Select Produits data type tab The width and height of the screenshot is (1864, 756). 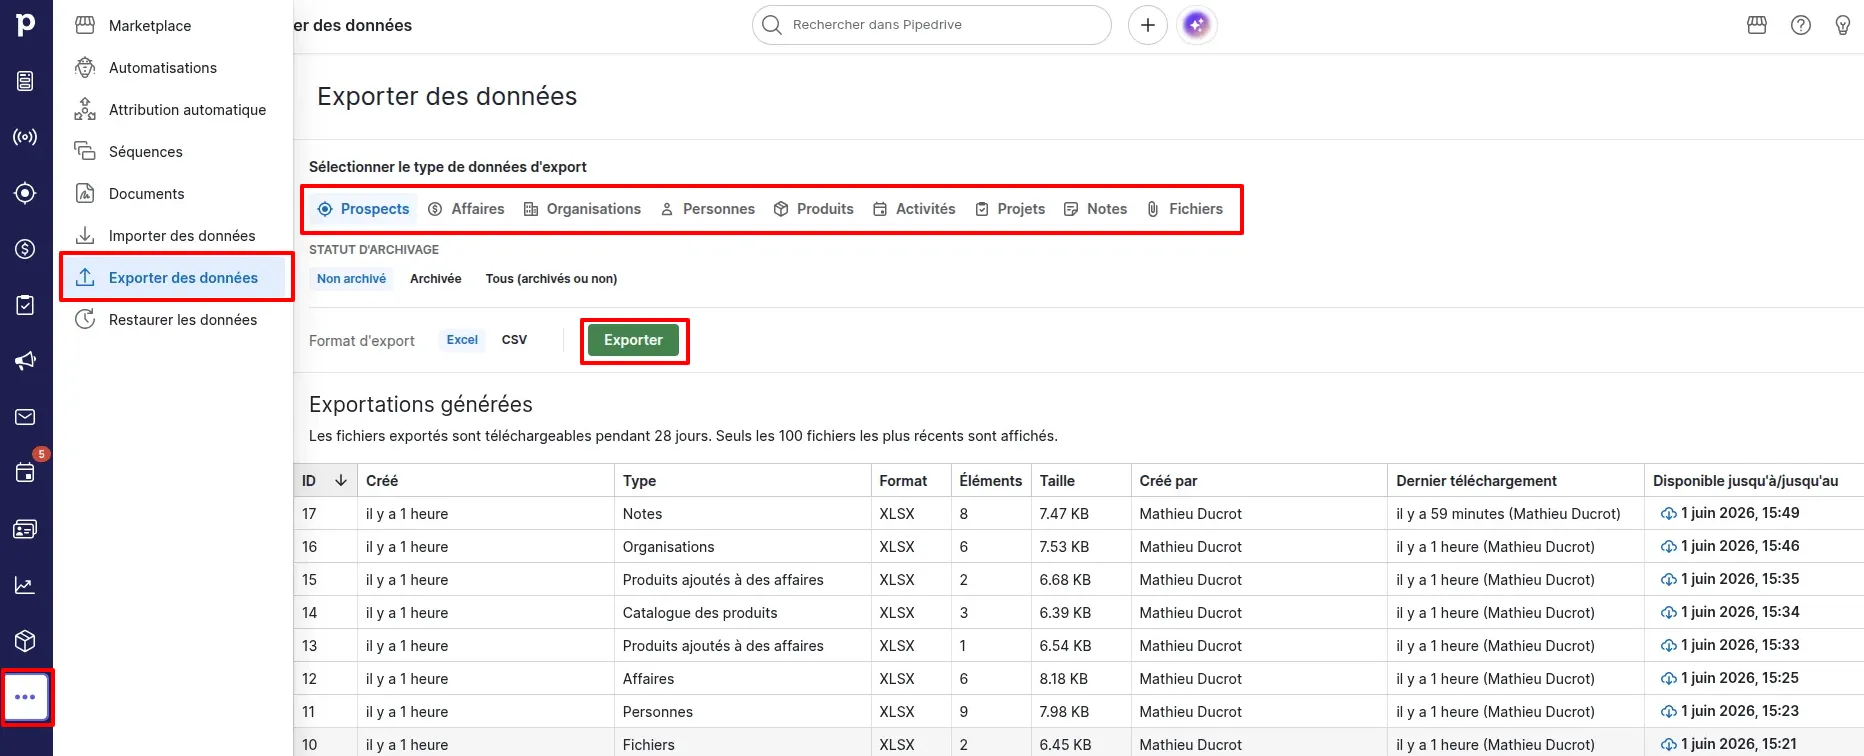pyautogui.click(x=814, y=209)
